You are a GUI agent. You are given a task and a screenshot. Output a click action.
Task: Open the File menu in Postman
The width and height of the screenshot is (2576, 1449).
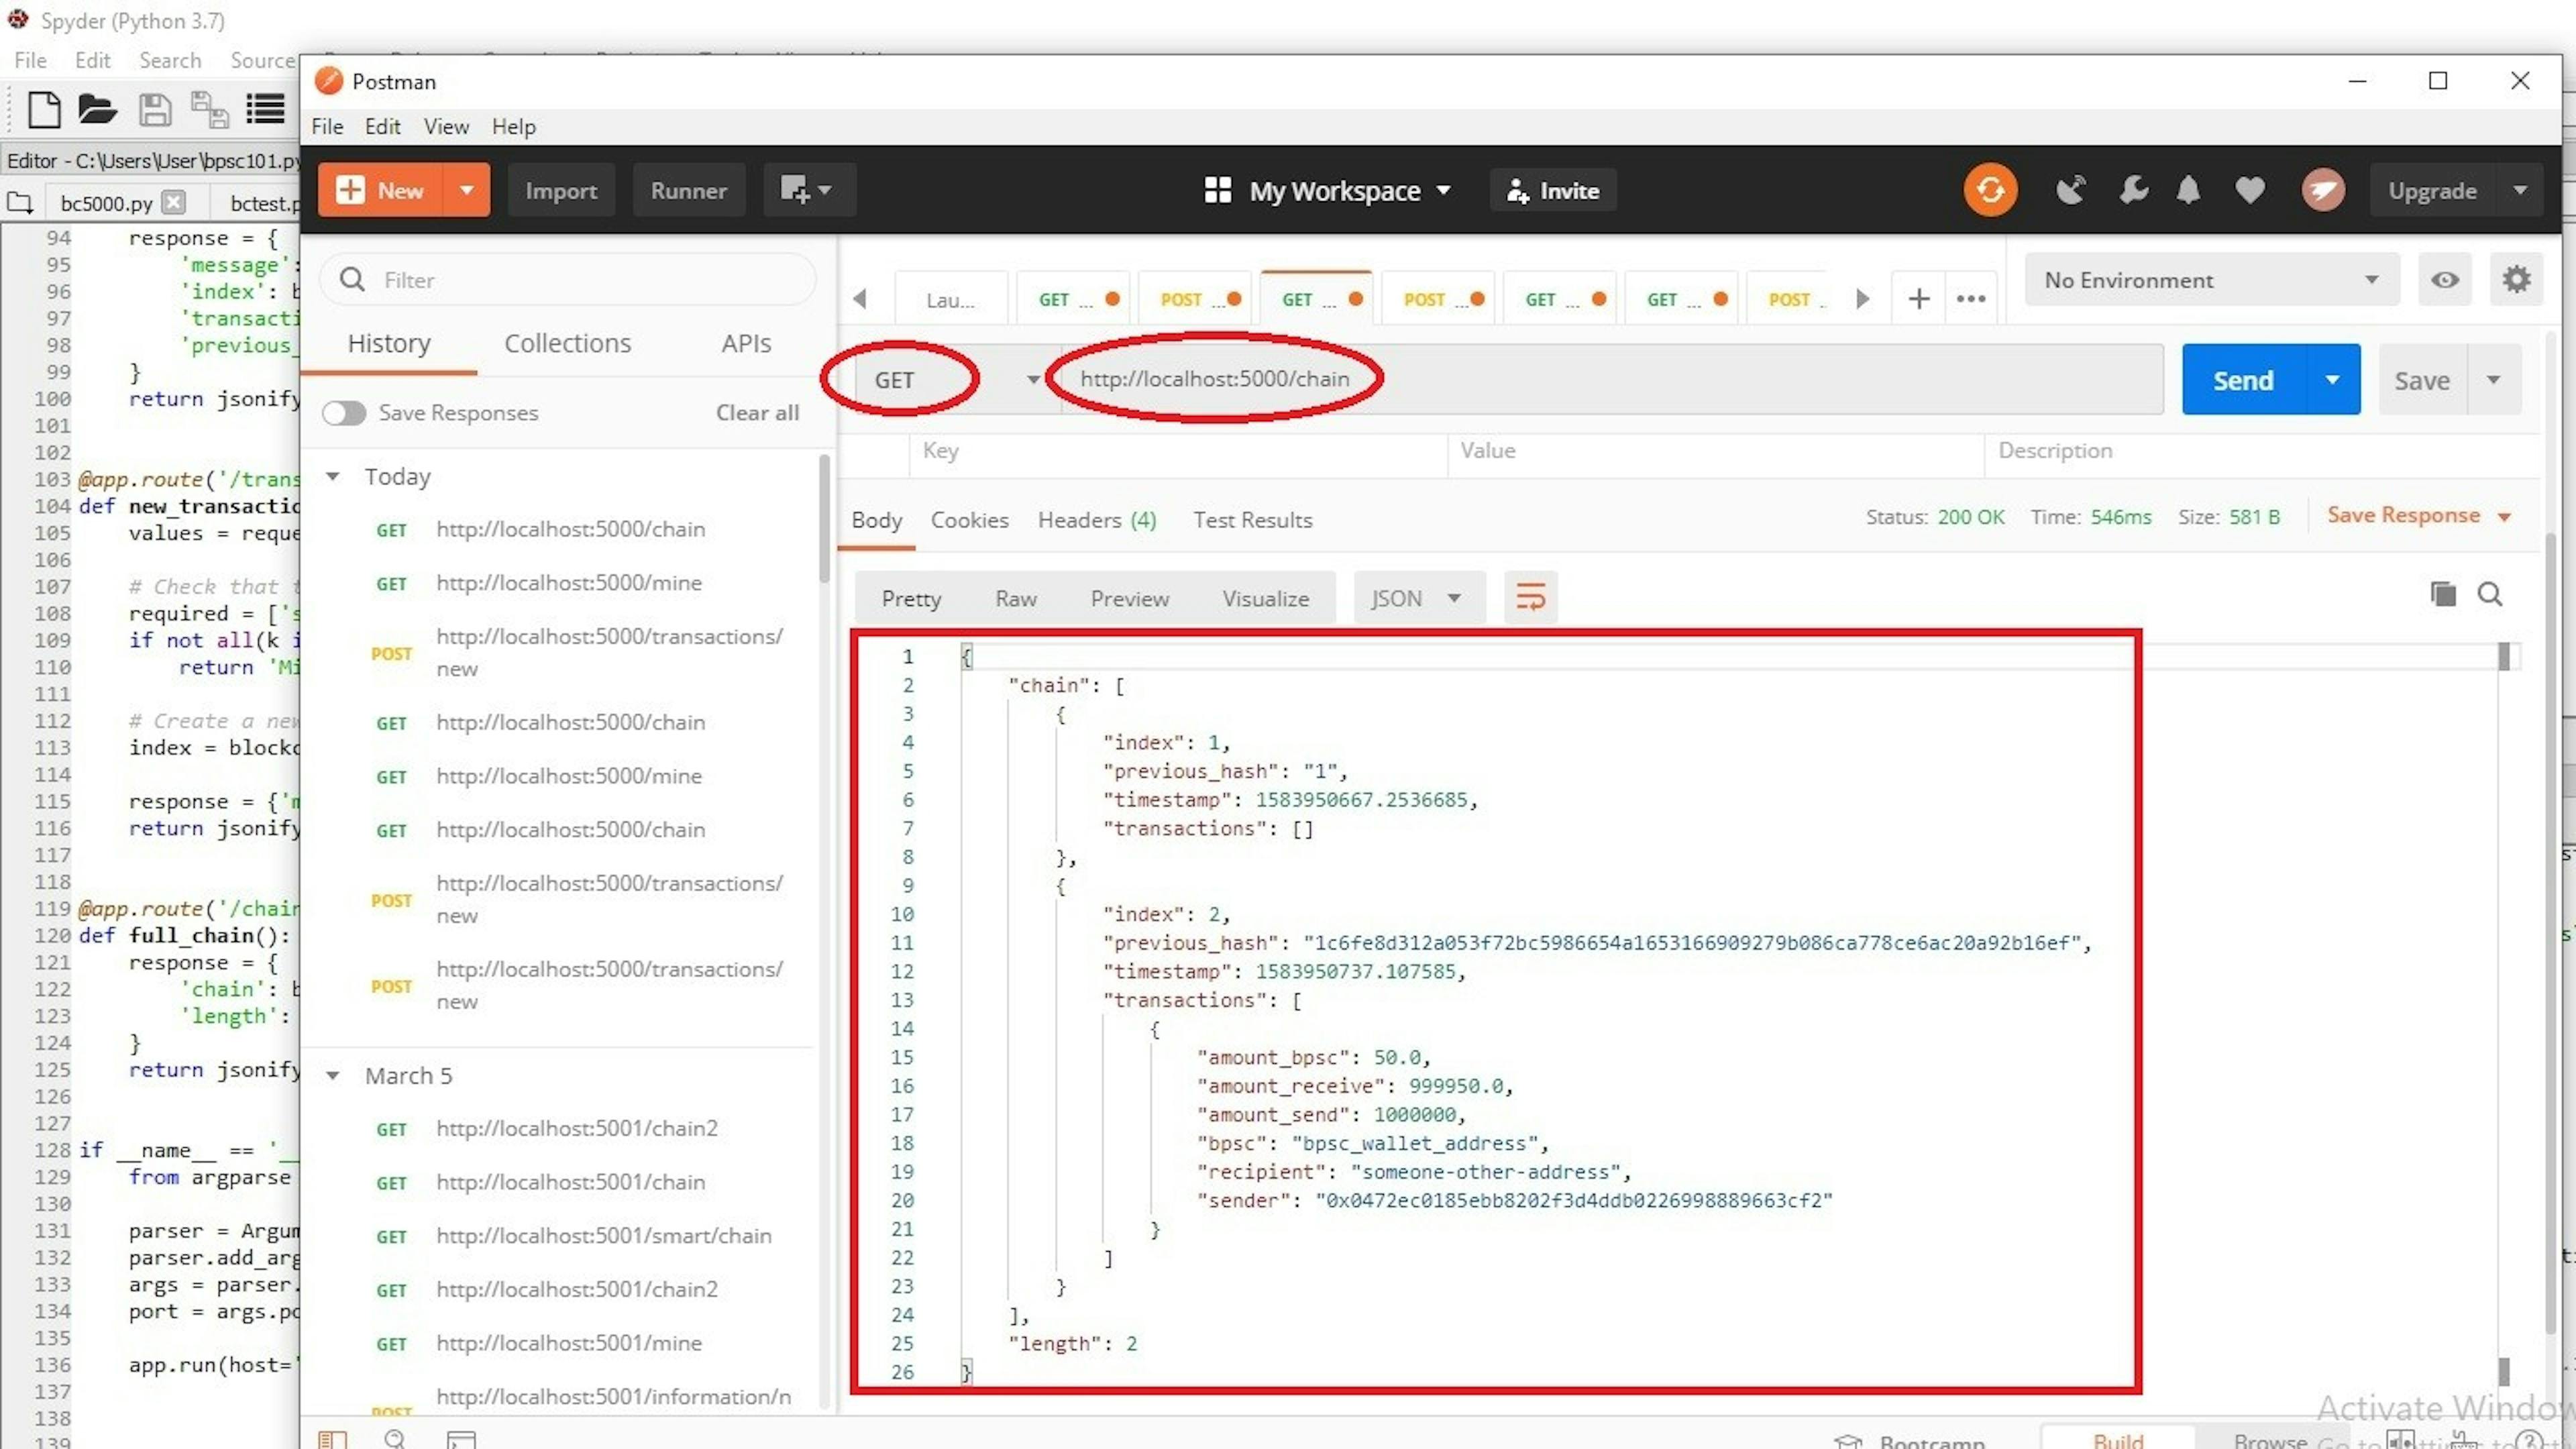click(327, 127)
